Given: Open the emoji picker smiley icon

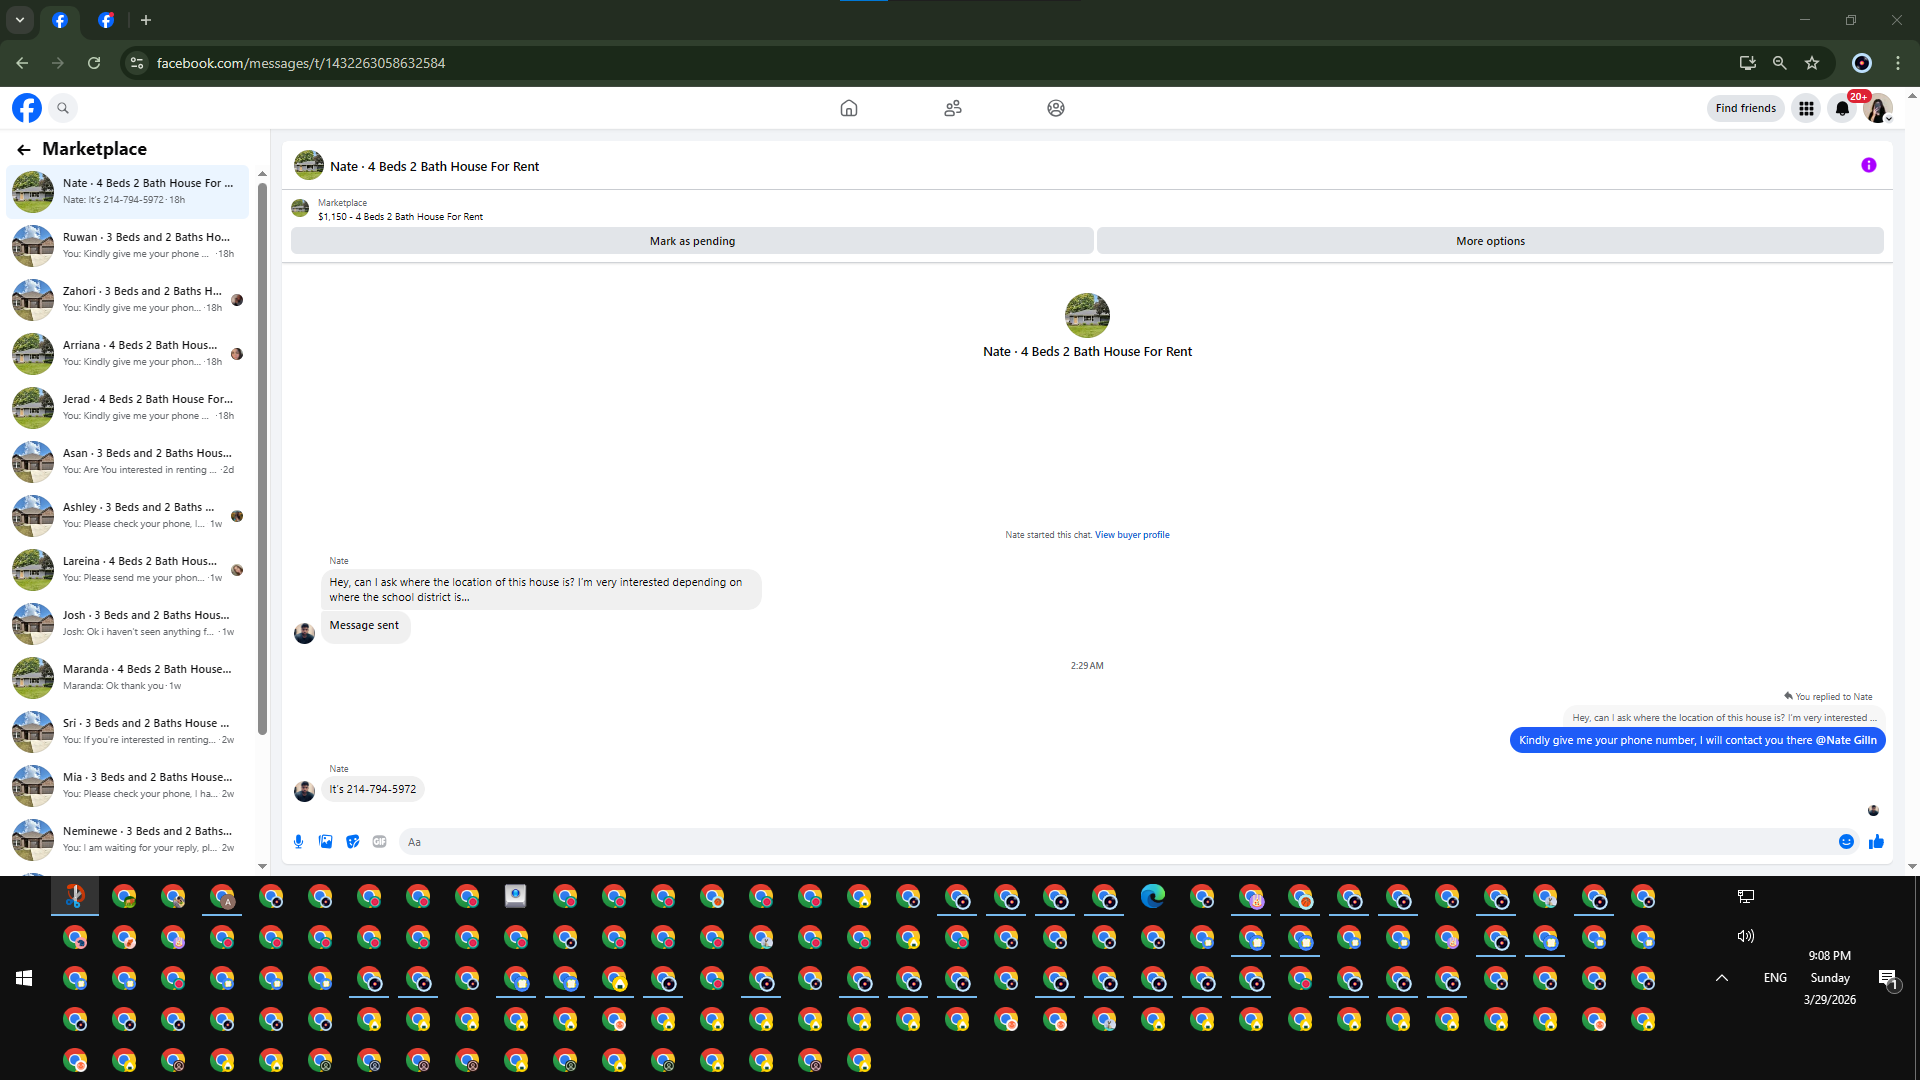Looking at the screenshot, I should click(1847, 842).
